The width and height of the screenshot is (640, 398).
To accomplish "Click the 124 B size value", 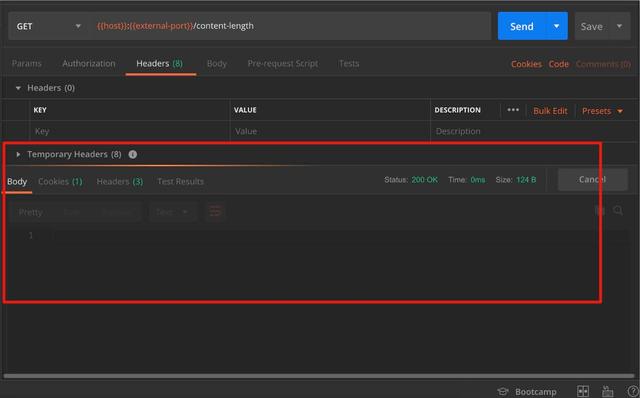I will point(526,180).
